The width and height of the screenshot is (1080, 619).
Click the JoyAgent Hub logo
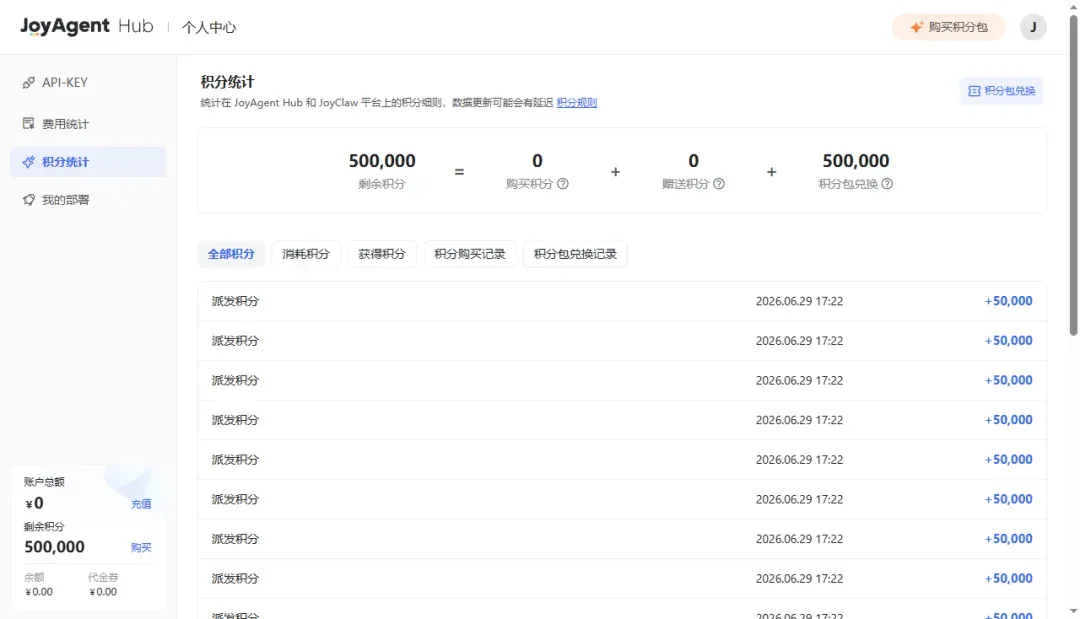[x=87, y=26]
